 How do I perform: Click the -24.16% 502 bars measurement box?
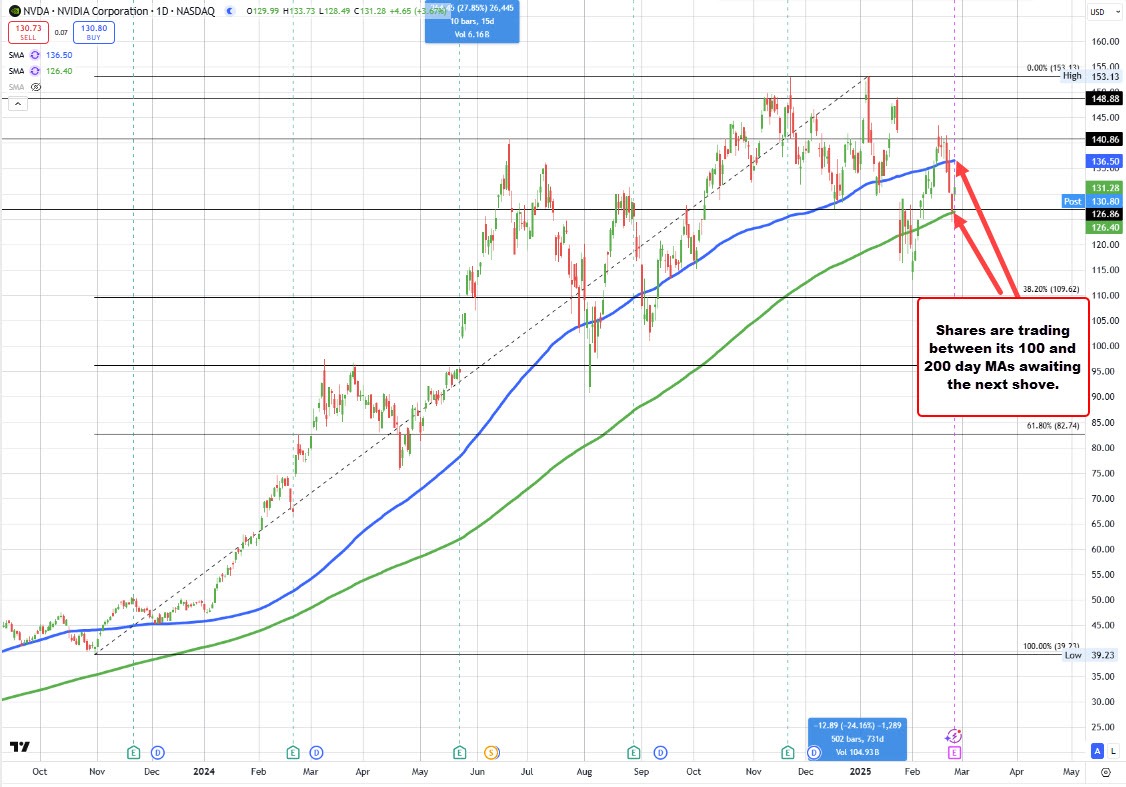click(x=857, y=739)
